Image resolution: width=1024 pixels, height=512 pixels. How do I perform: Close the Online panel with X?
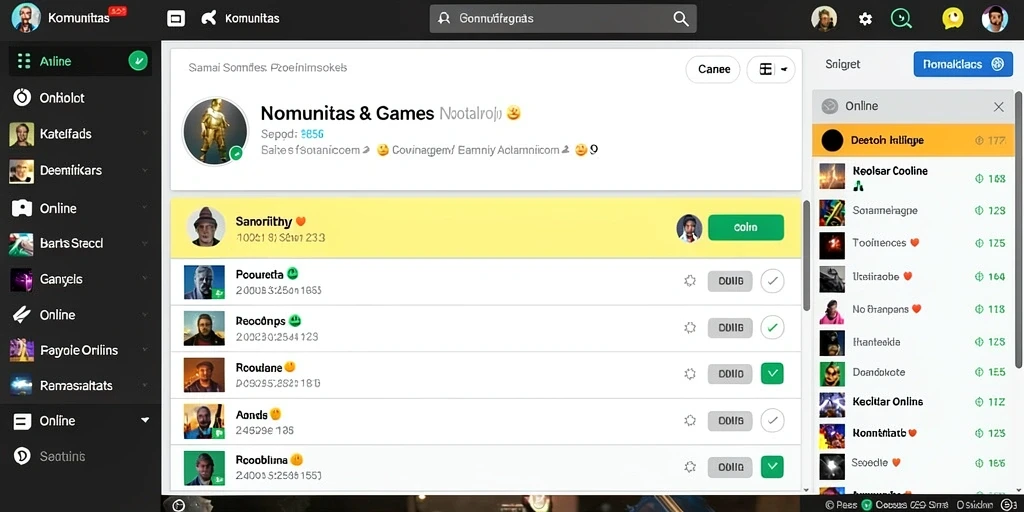click(x=999, y=106)
